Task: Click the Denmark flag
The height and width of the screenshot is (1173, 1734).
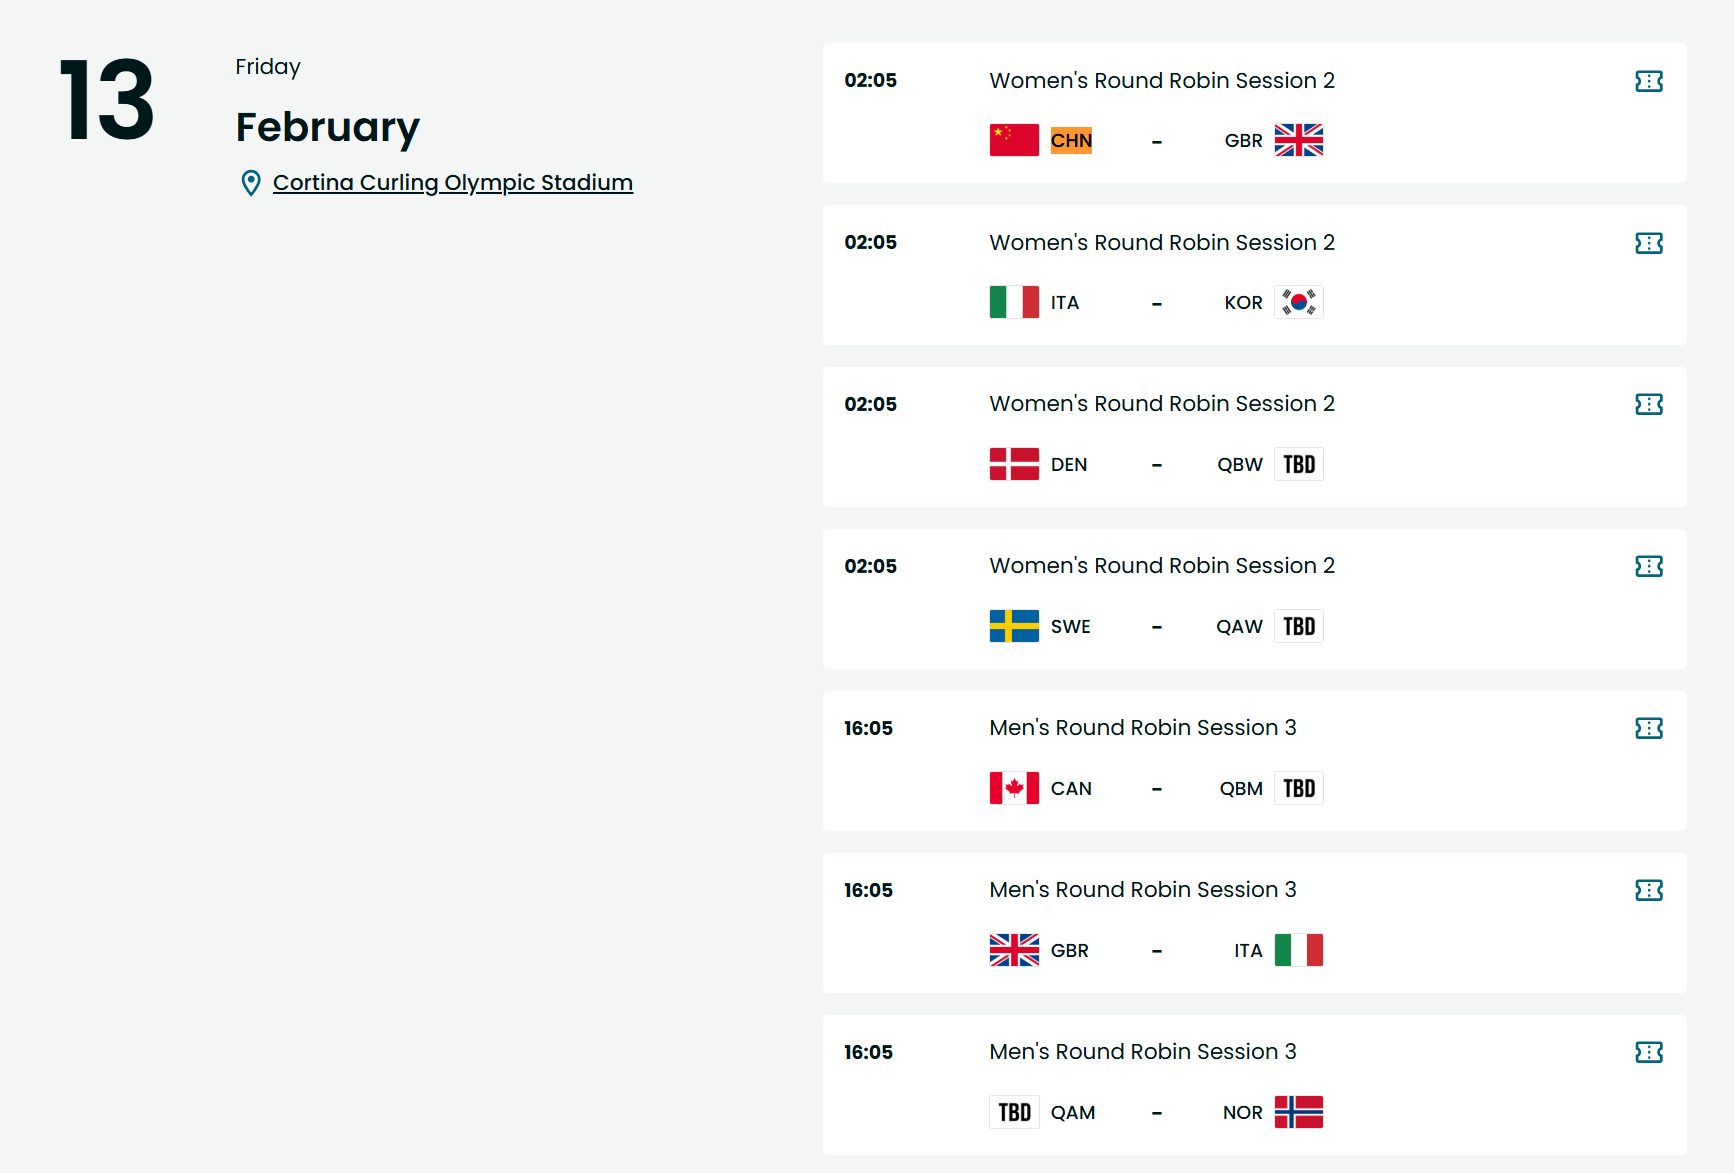Action: (1014, 464)
